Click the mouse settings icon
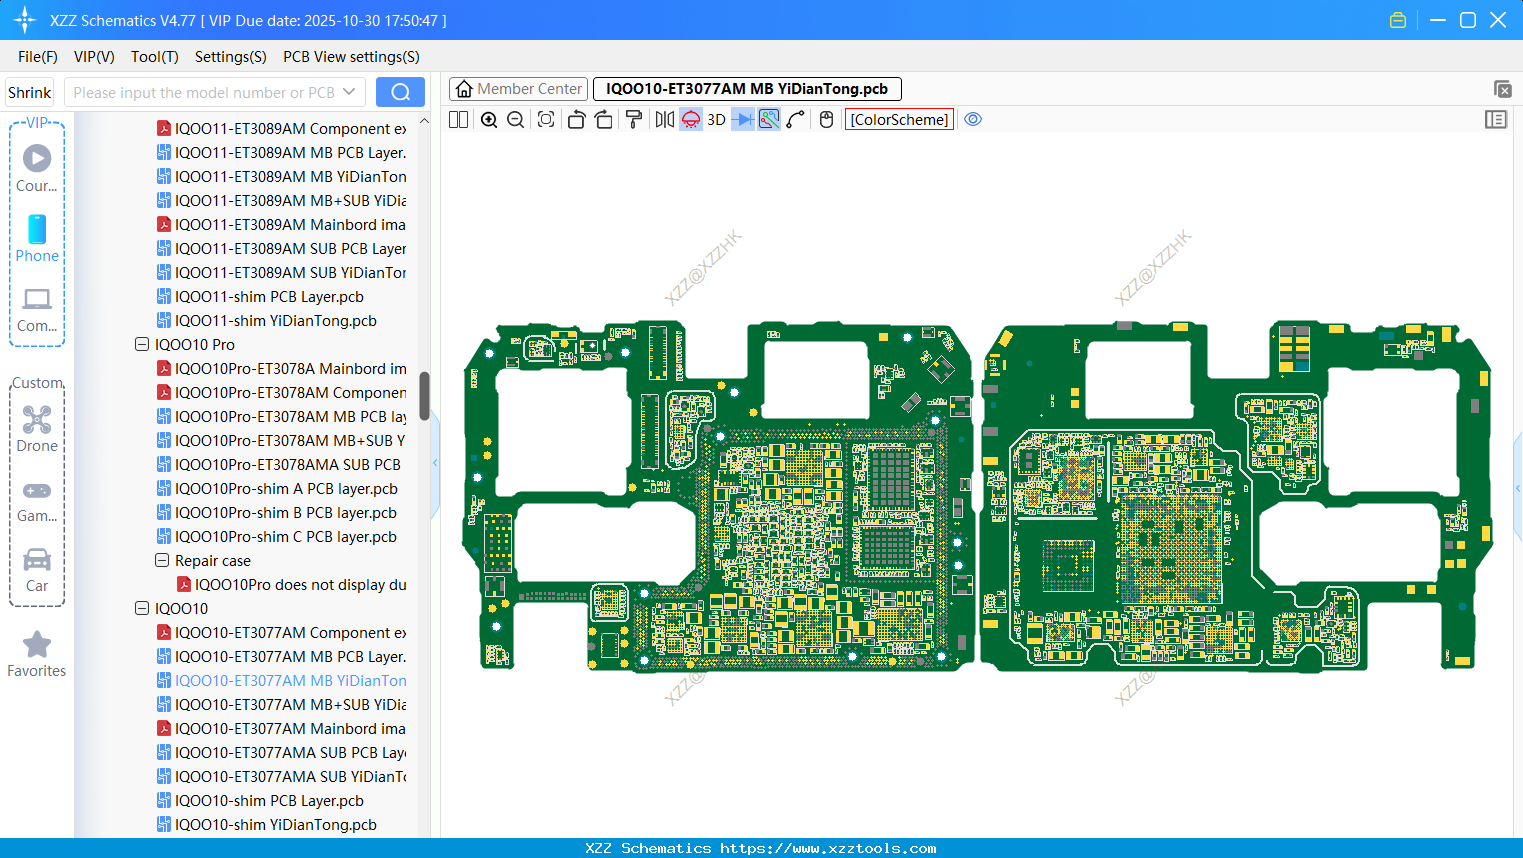This screenshot has height=858, width=1523. [826, 120]
